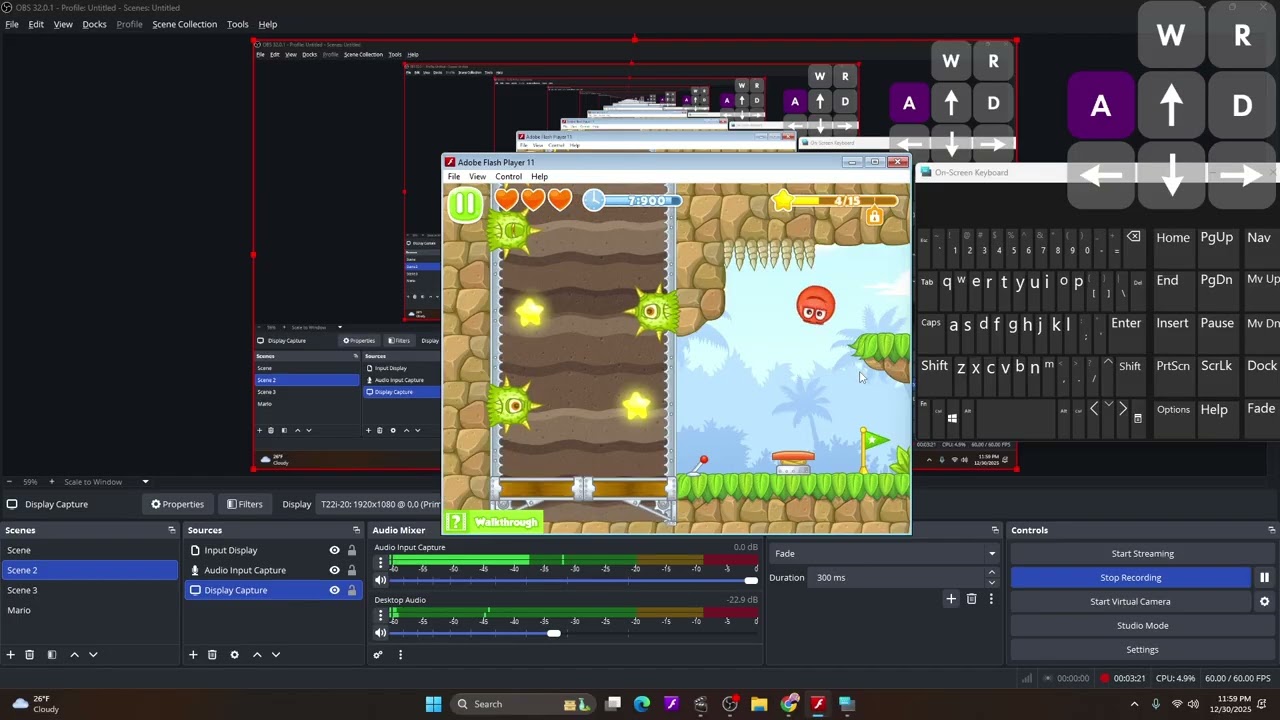Click the Walkthrough question mark icon in the game
Screen dimensions: 1280x720
click(456, 522)
